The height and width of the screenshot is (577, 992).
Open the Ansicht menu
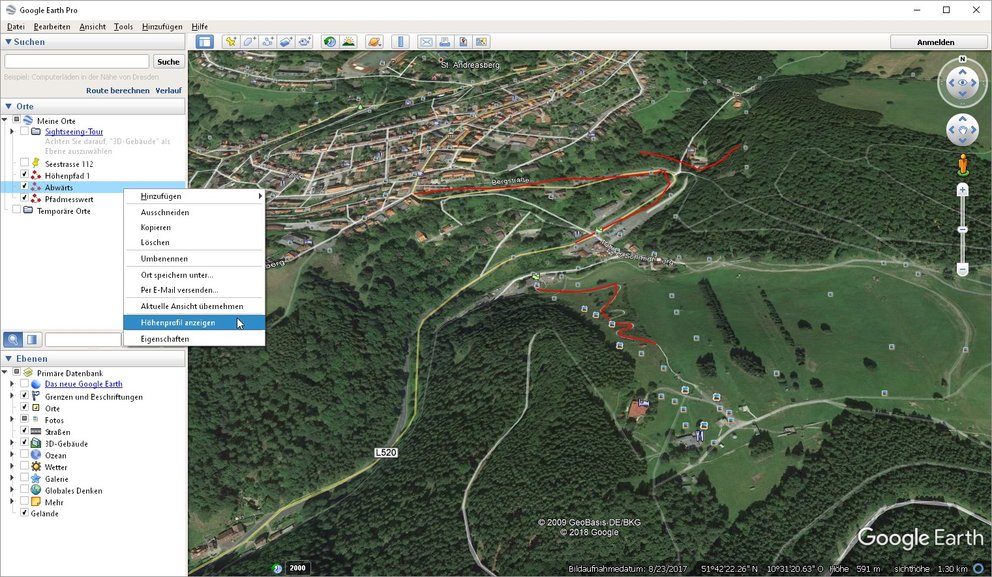click(92, 27)
